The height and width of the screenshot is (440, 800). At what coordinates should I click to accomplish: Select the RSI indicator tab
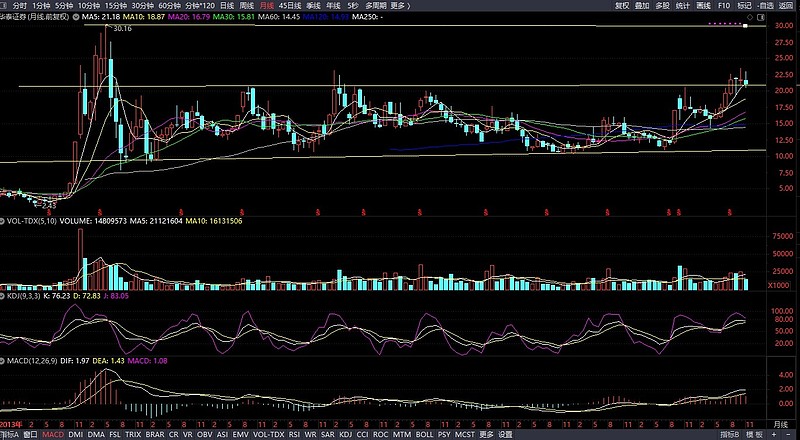tap(295, 435)
